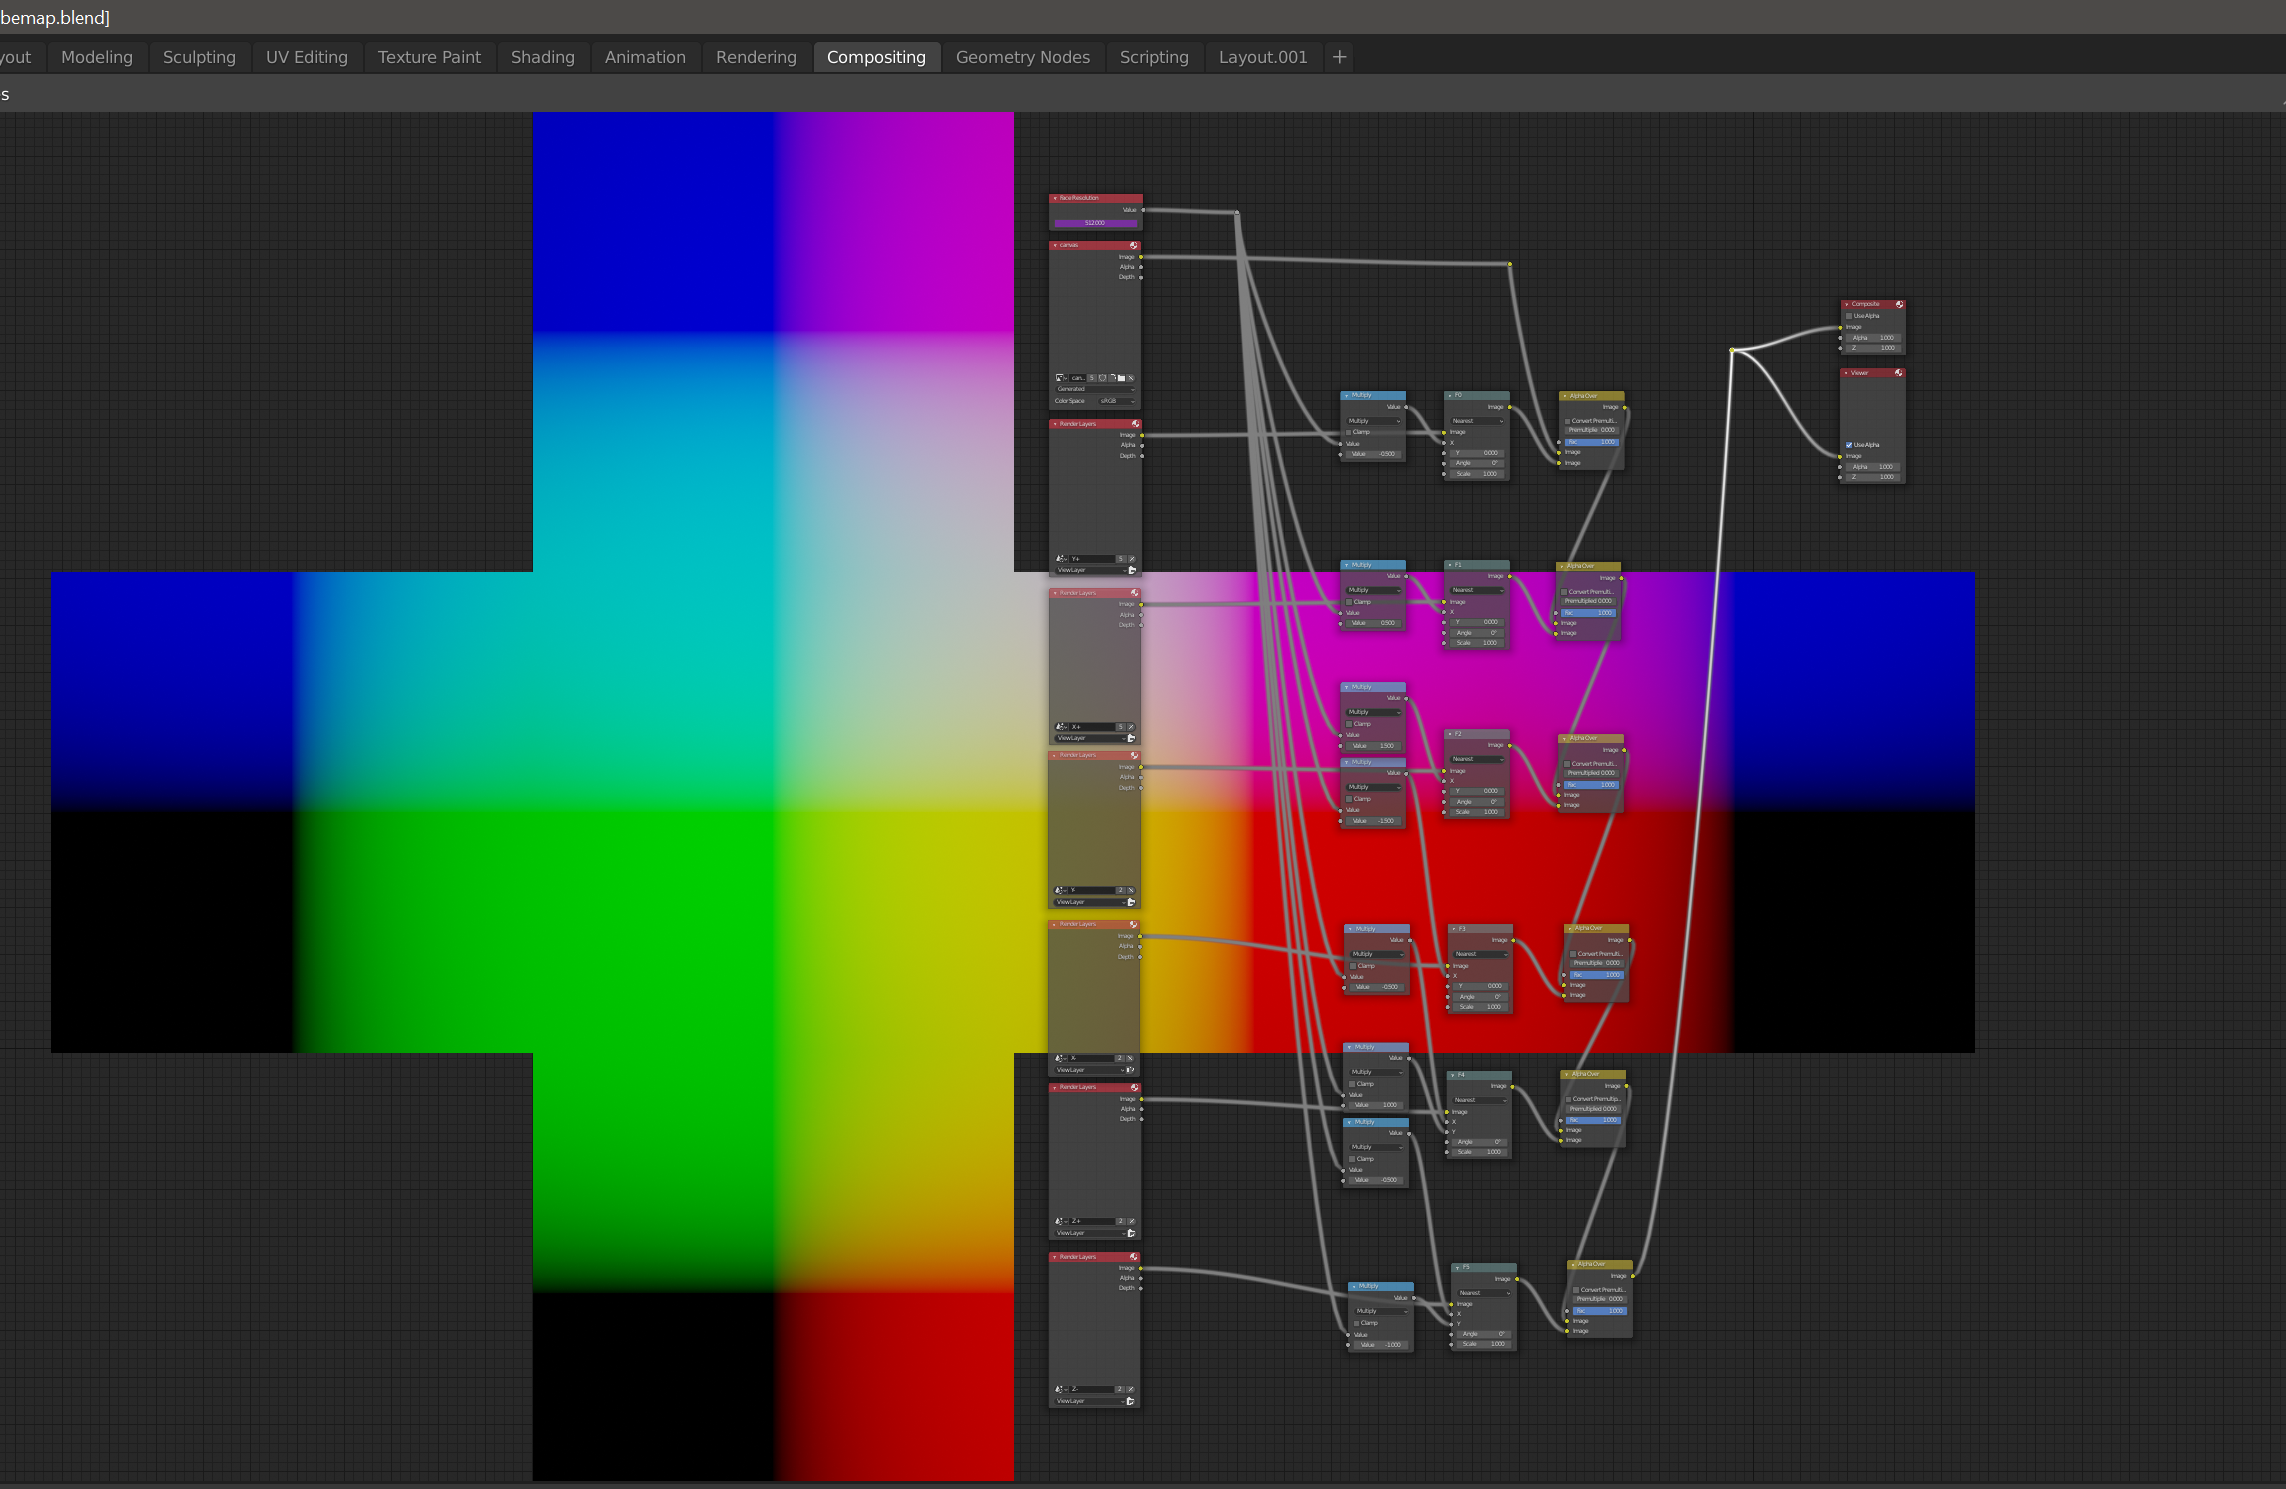The image size is (2286, 1489).
Task: Click the user count button on the canvas image
Action: 1092,378
